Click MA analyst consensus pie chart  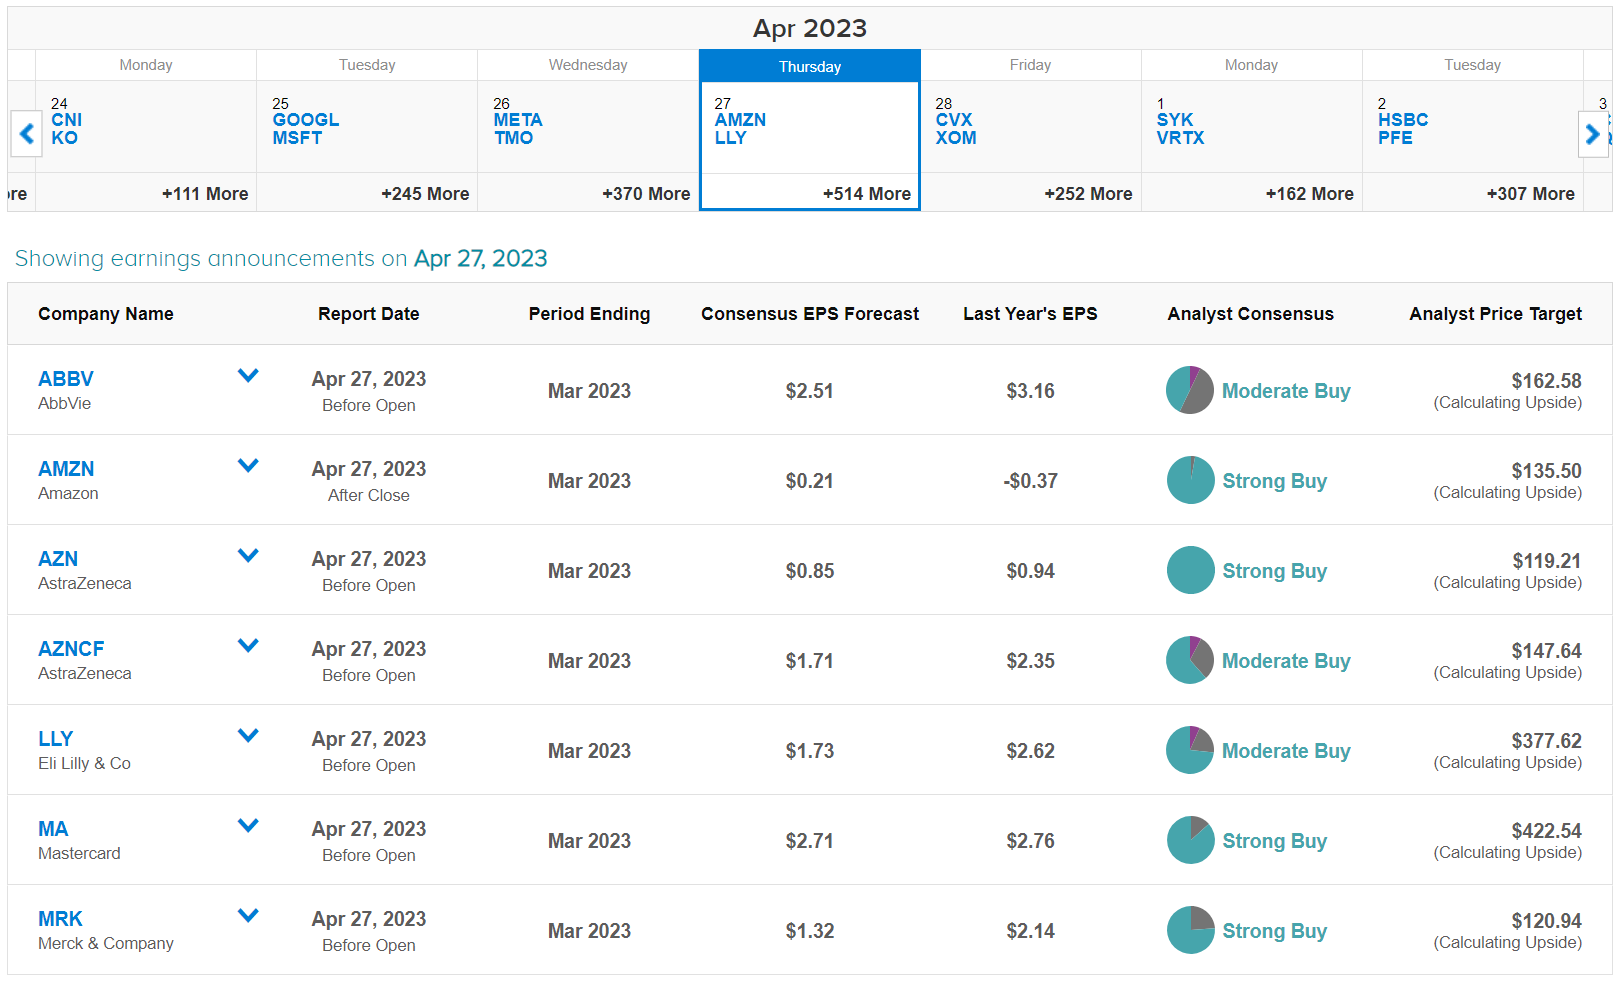(x=1190, y=840)
